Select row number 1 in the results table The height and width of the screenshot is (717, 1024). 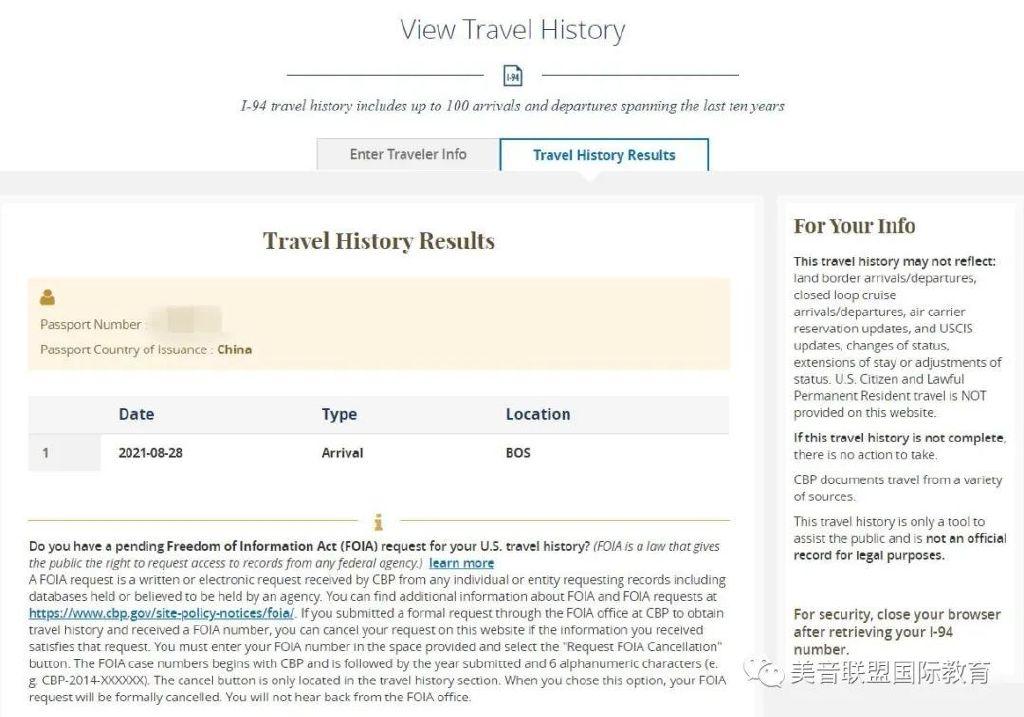[x=45, y=453]
